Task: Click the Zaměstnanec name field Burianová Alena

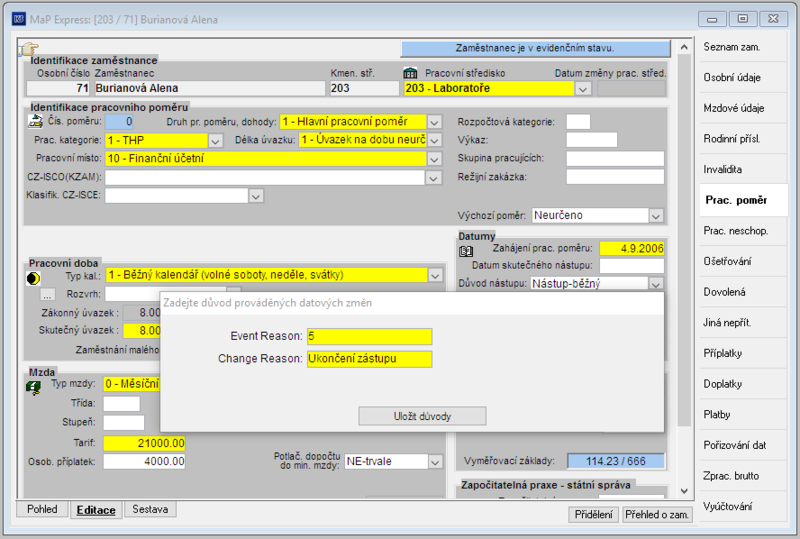Action: pyautogui.click(x=209, y=88)
